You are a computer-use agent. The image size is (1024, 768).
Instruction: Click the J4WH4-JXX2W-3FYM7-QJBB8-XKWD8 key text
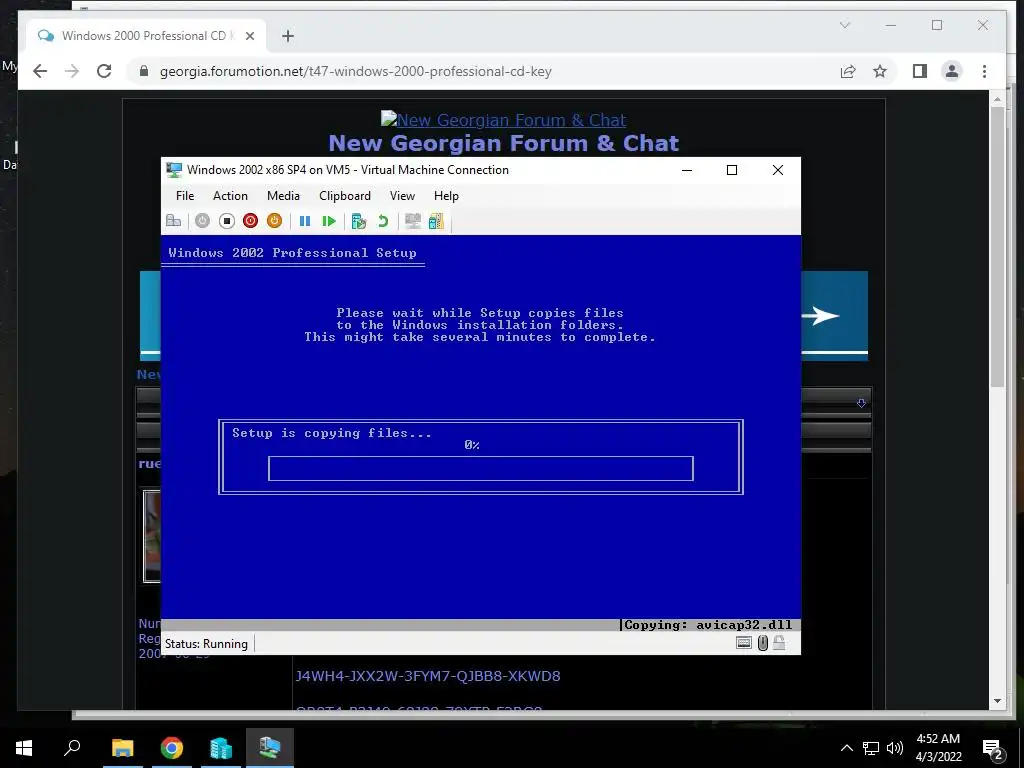428,676
